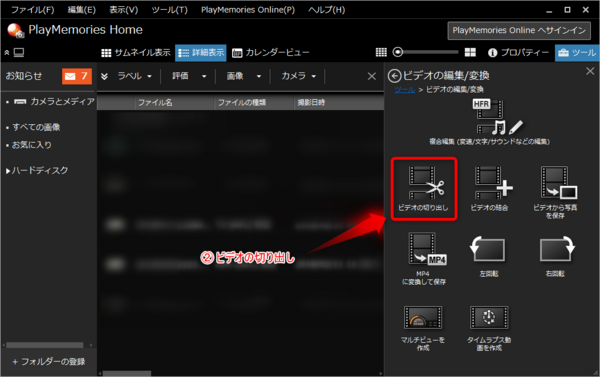Open the ファイル(F) menu
600x377 pixels.
33,10
